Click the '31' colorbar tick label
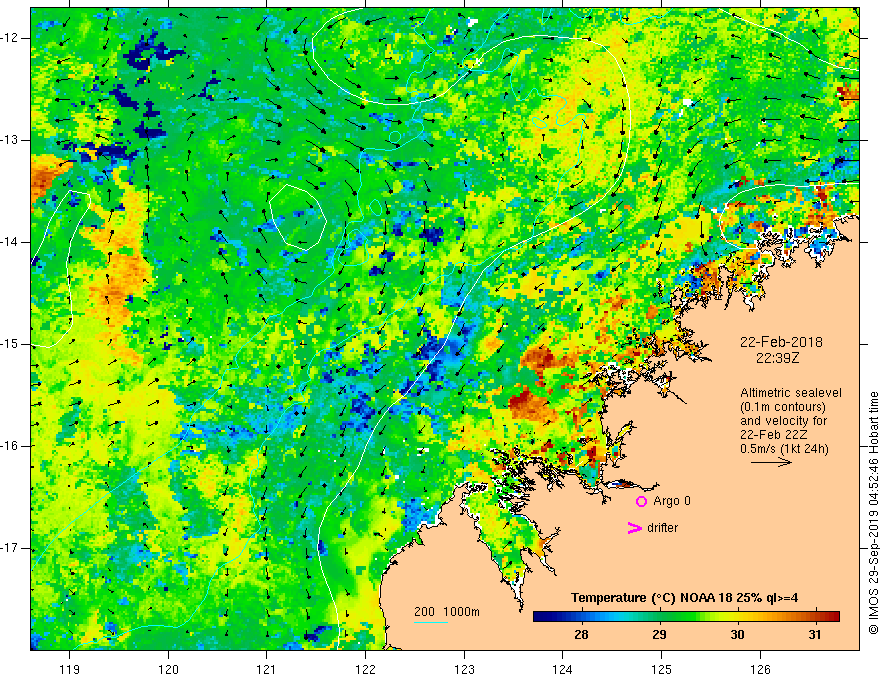Viewport: 880px width, 680px height. coord(815,635)
